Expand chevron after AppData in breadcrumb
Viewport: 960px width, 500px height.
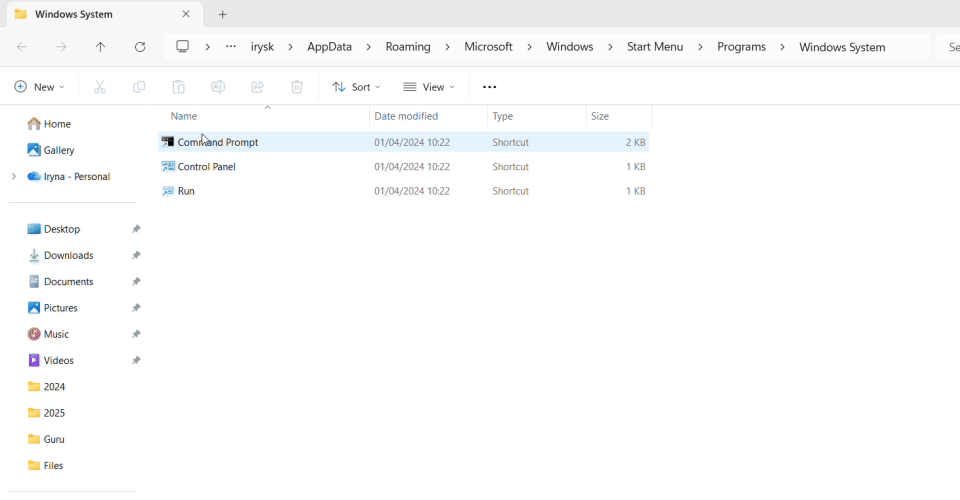(369, 47)
